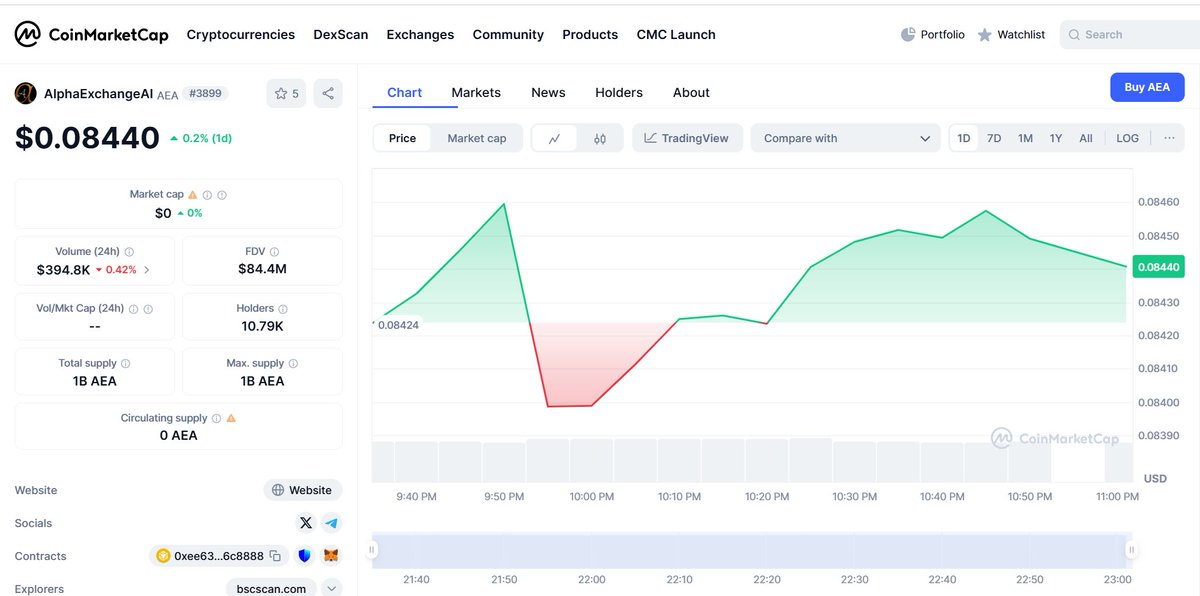Open the TradingView chart button

click(687, 138)
